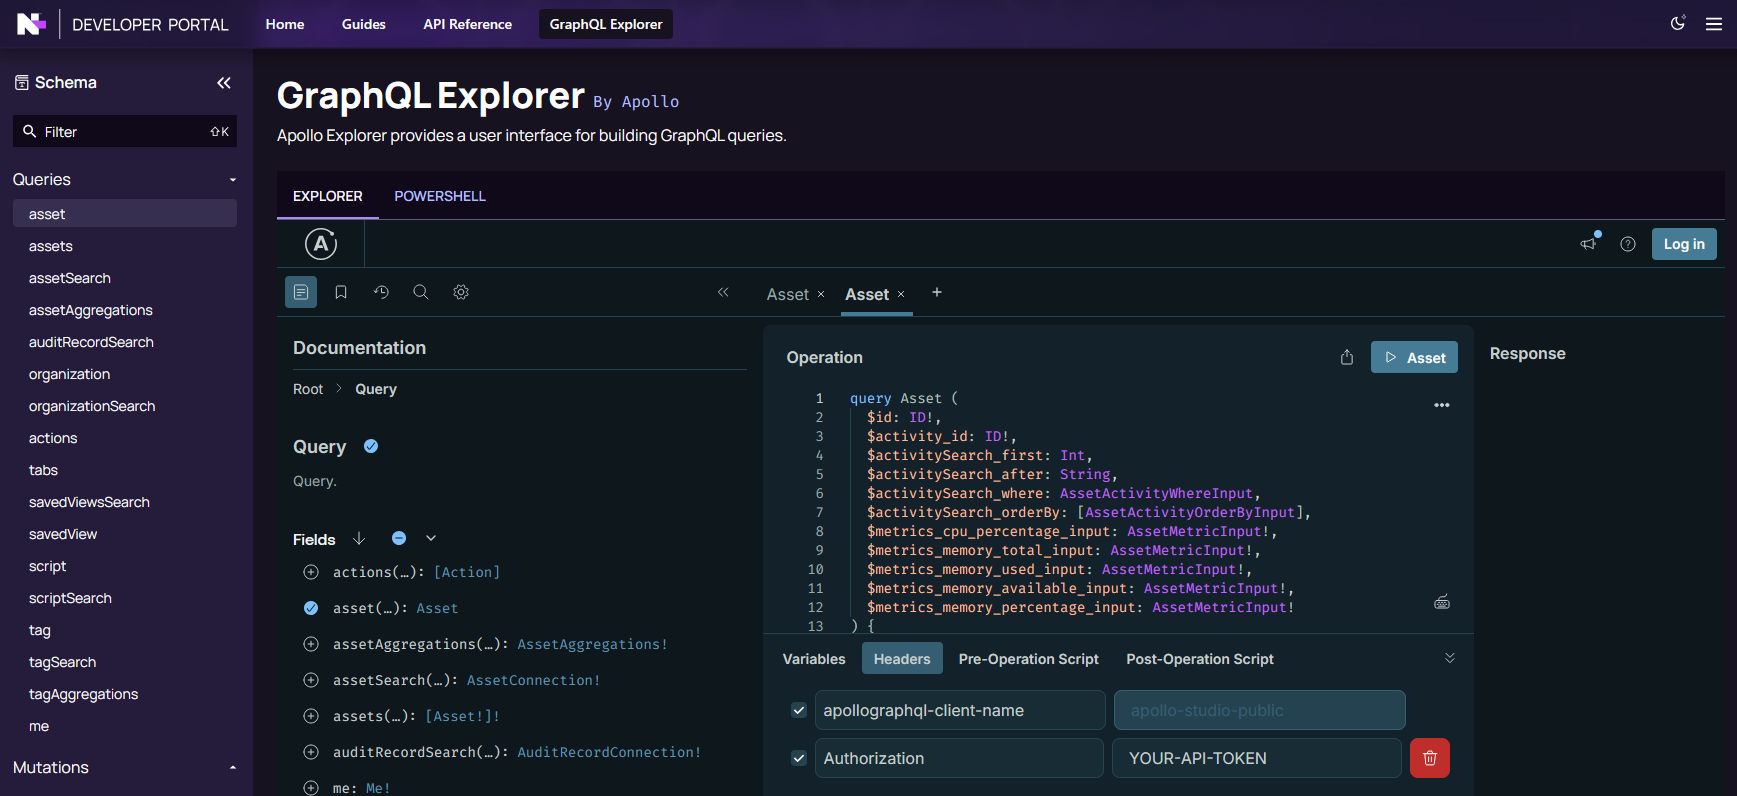Switch to the POWERSHELL tab
Viewport: 1737px width, 796px height.
tap(439, 196)
